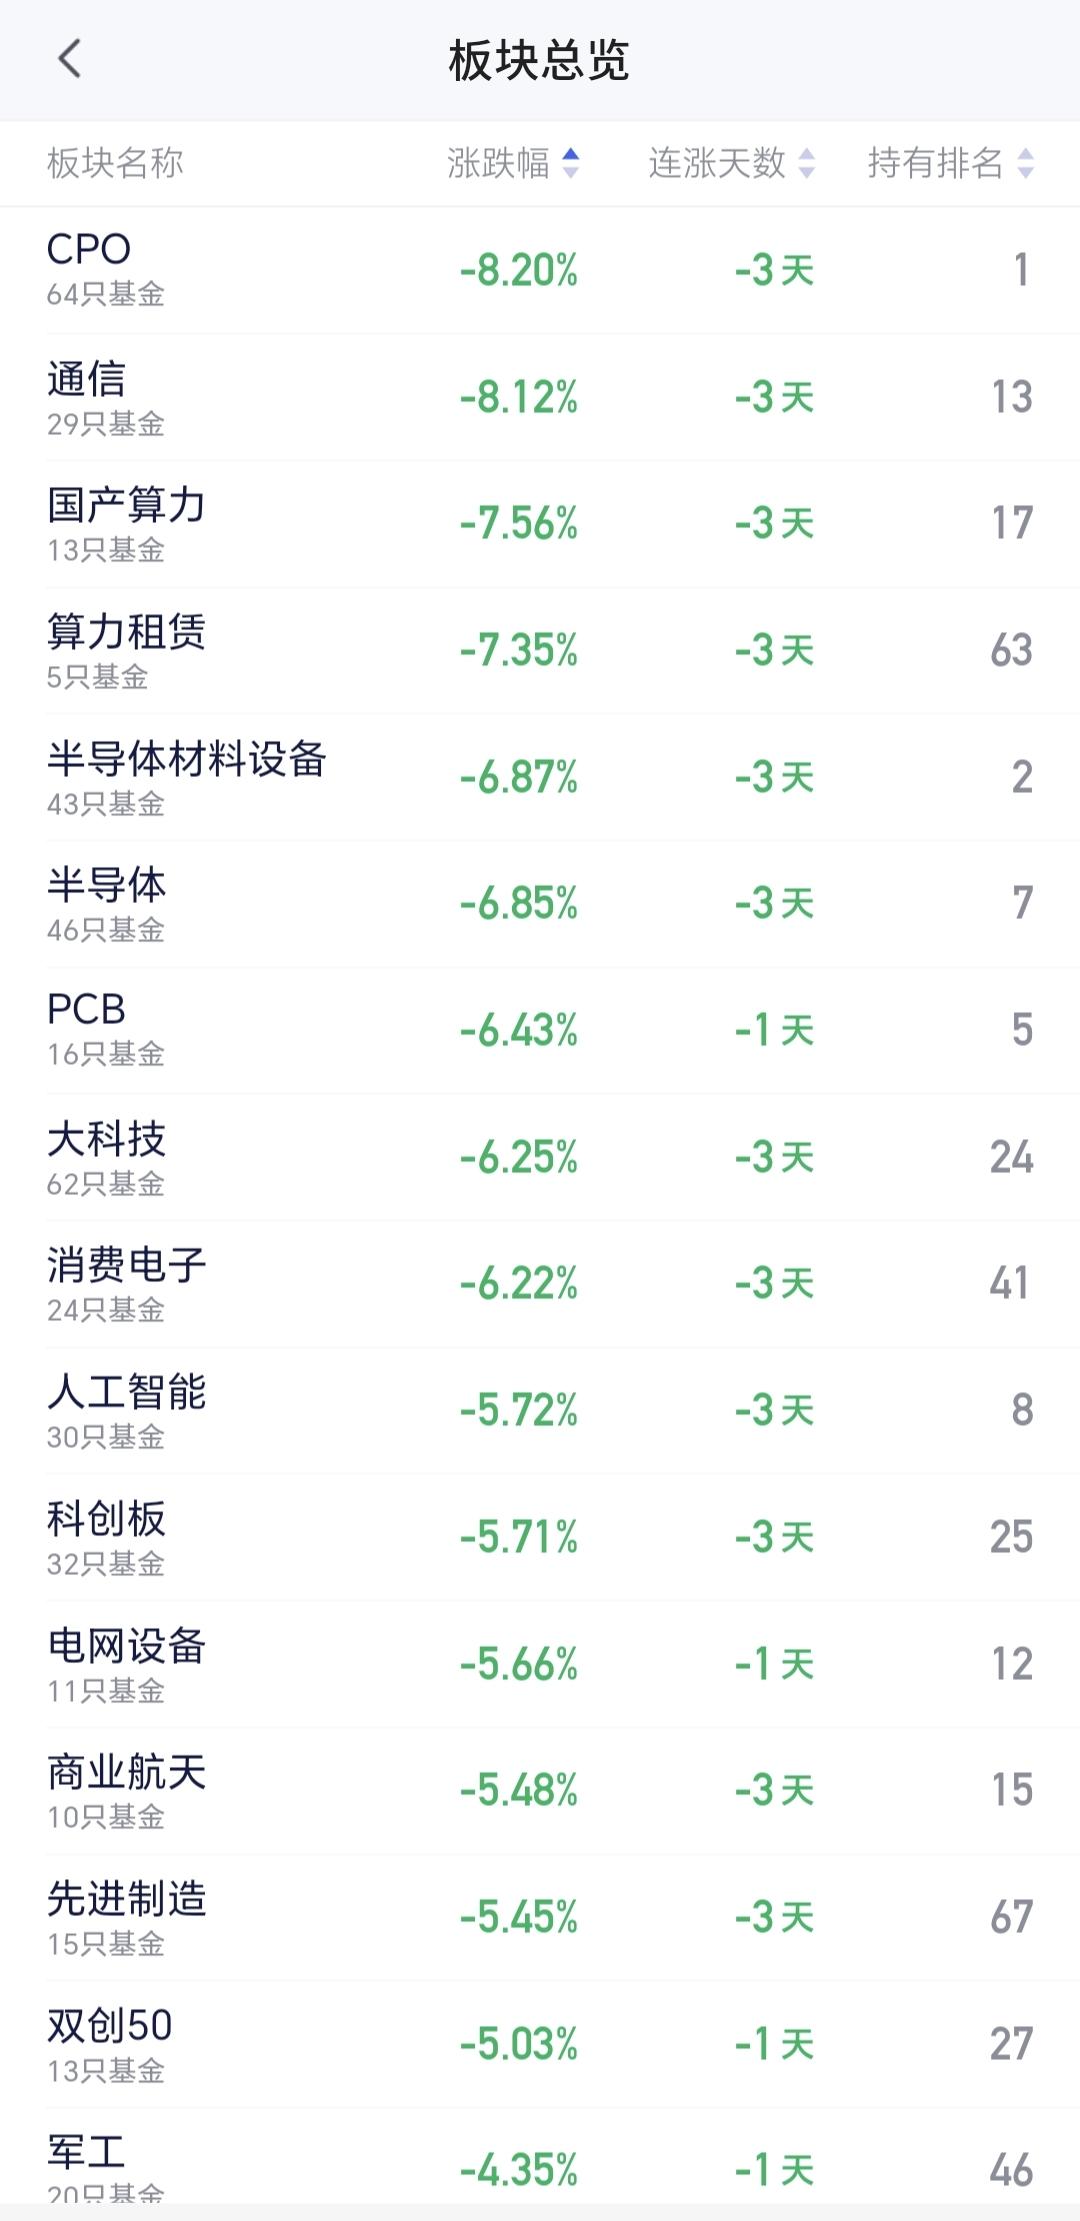Viewport: 1080px width, 2221px height.
Task: Sort by 持有排名 column header
Action: (x=950, y=163)
